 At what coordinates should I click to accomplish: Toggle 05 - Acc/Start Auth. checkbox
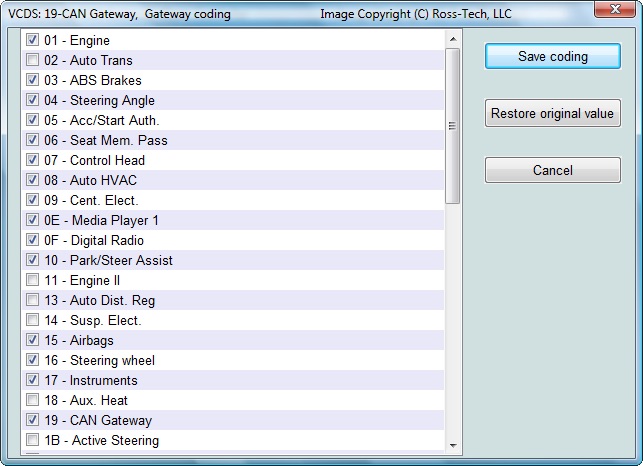(32, 120)
